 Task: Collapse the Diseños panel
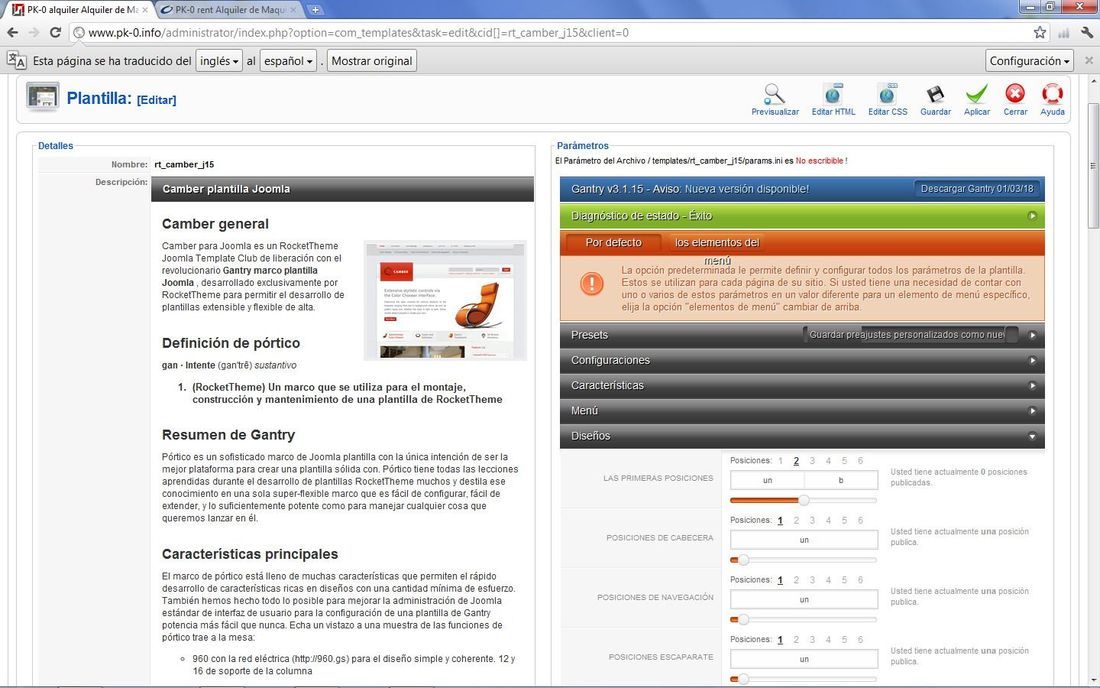(802, 436)
